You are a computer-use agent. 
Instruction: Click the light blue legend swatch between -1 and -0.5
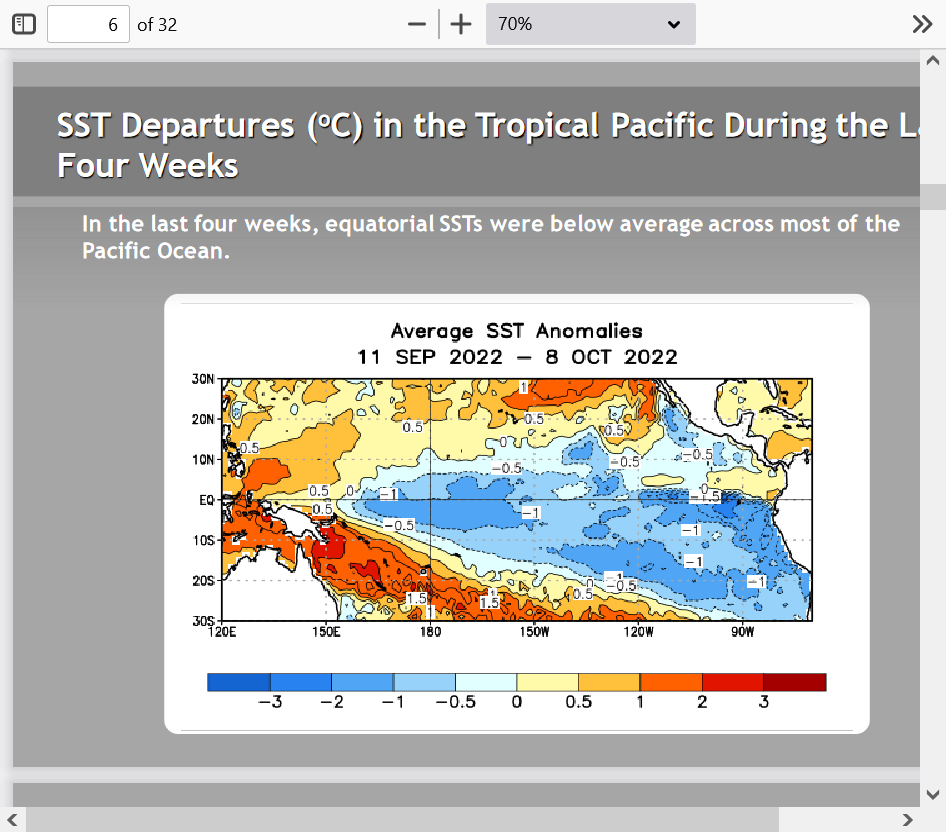pyautogui.click(x=424, y=682)
